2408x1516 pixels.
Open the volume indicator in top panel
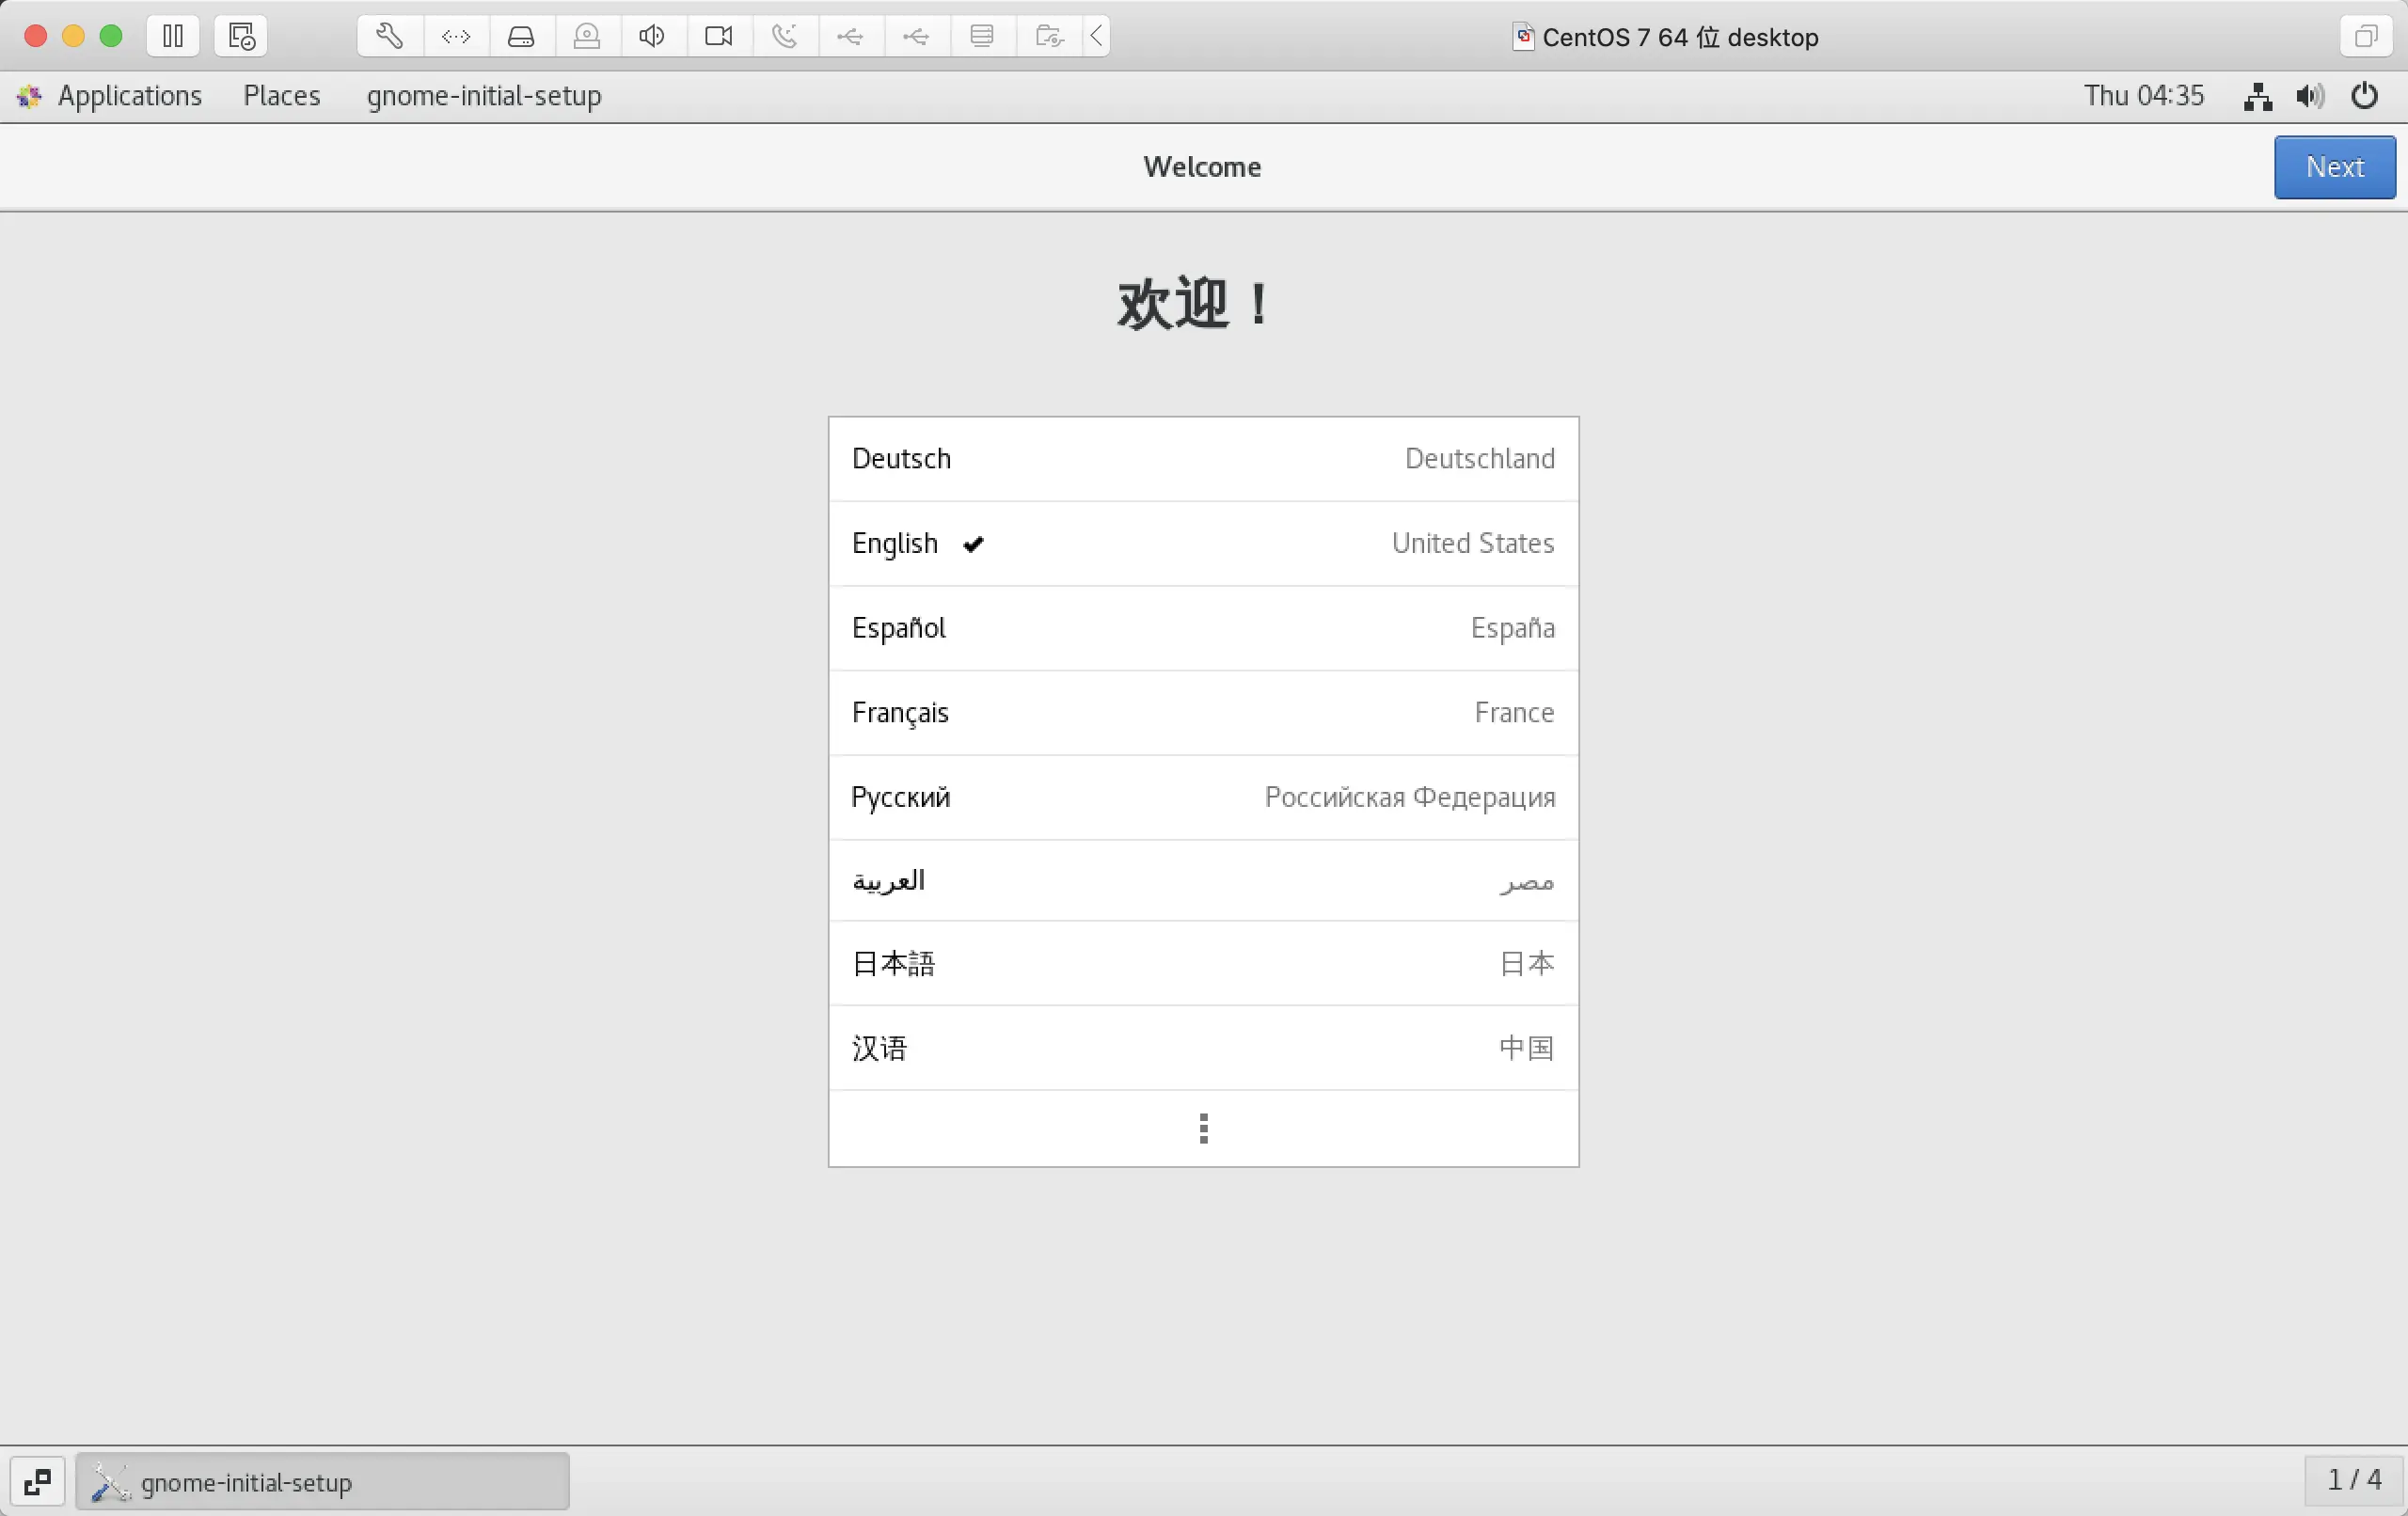click(2310, 96)
